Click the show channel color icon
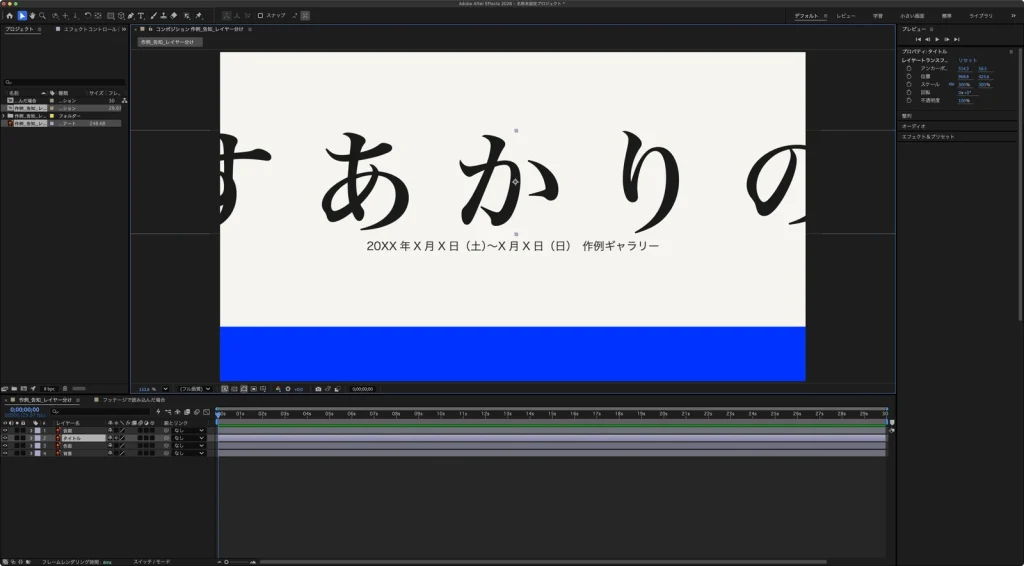Screen dimensions: 1024x566 point(278,389)
